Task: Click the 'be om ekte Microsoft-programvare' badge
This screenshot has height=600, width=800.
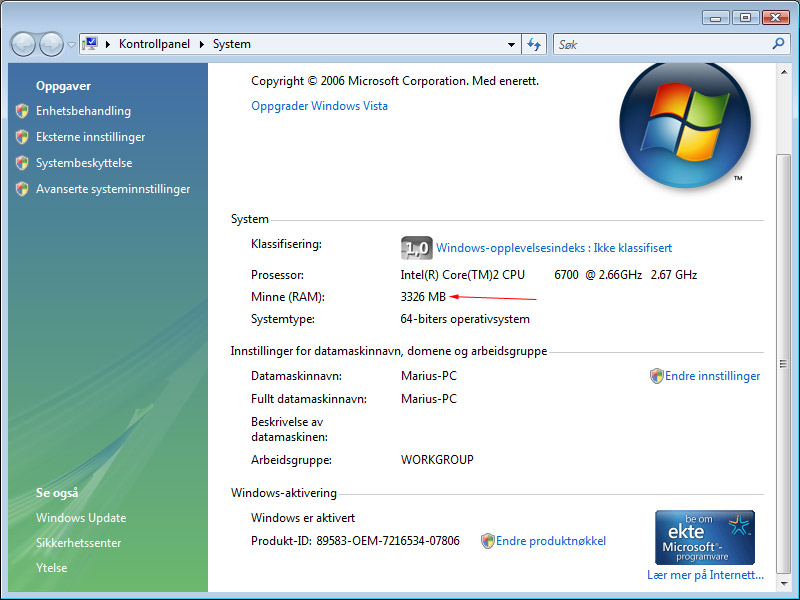Action: (x=705, y=537)
